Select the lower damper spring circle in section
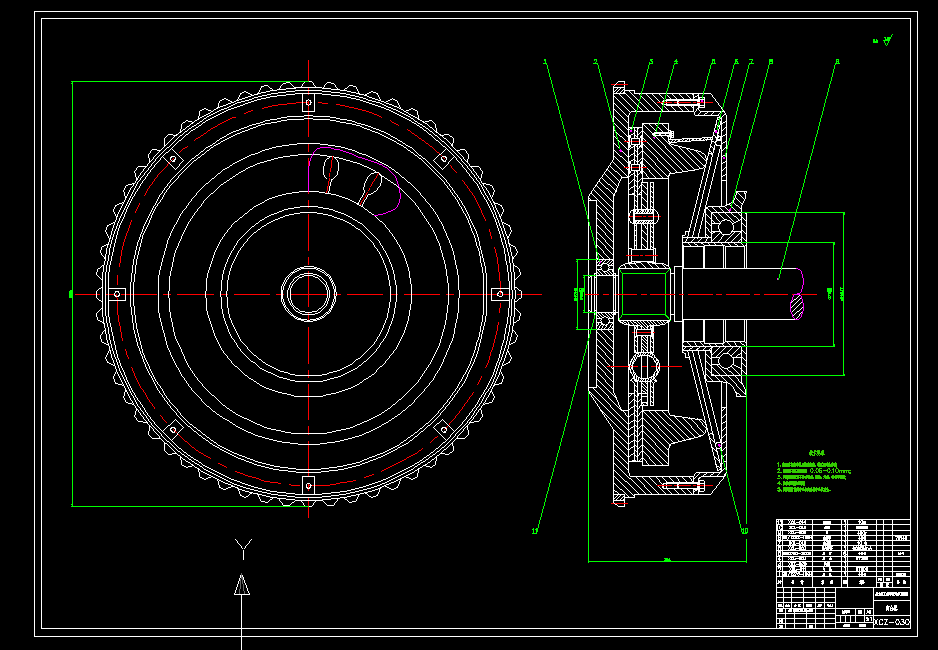Viewport: 938px width, 650px height. (644, 366)
